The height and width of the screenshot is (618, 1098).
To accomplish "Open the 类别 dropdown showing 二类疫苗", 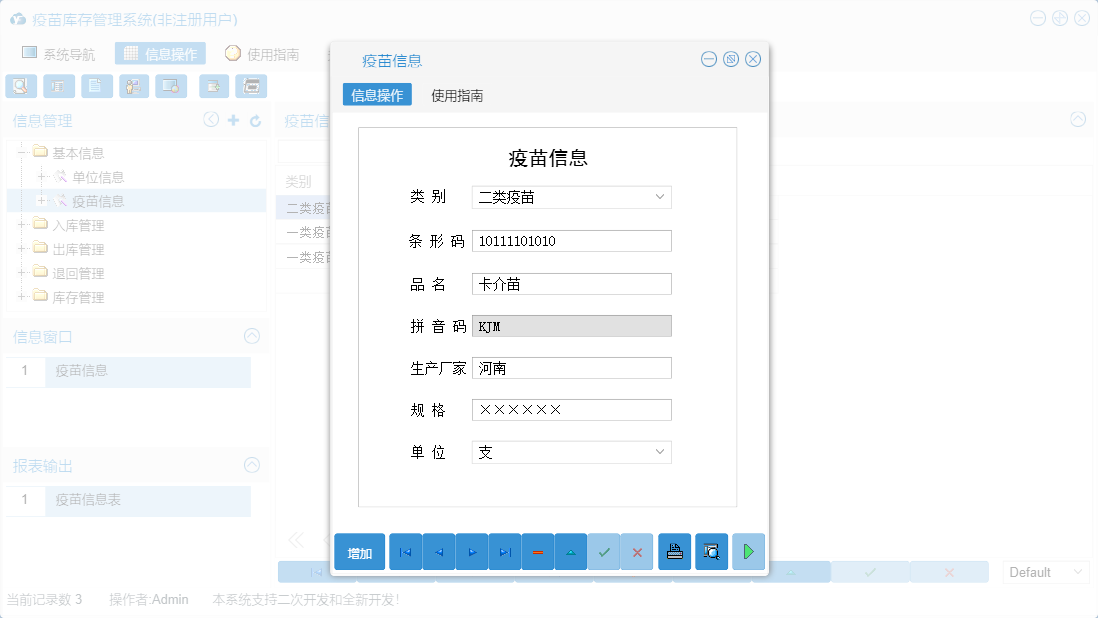I will point(660,196).
